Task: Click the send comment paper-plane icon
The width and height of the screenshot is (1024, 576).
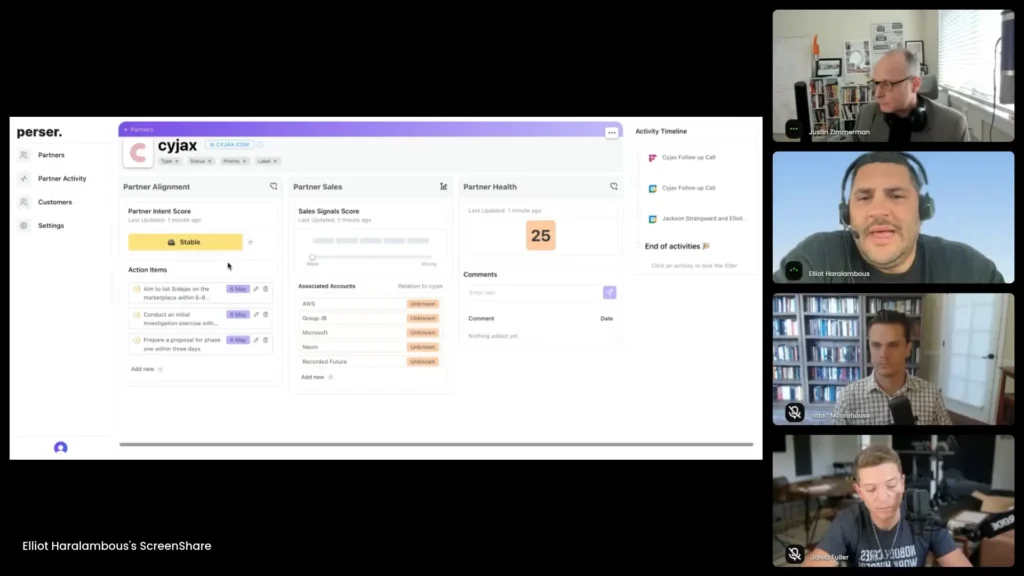Action: pyautogui.click(x=609, y=292)
